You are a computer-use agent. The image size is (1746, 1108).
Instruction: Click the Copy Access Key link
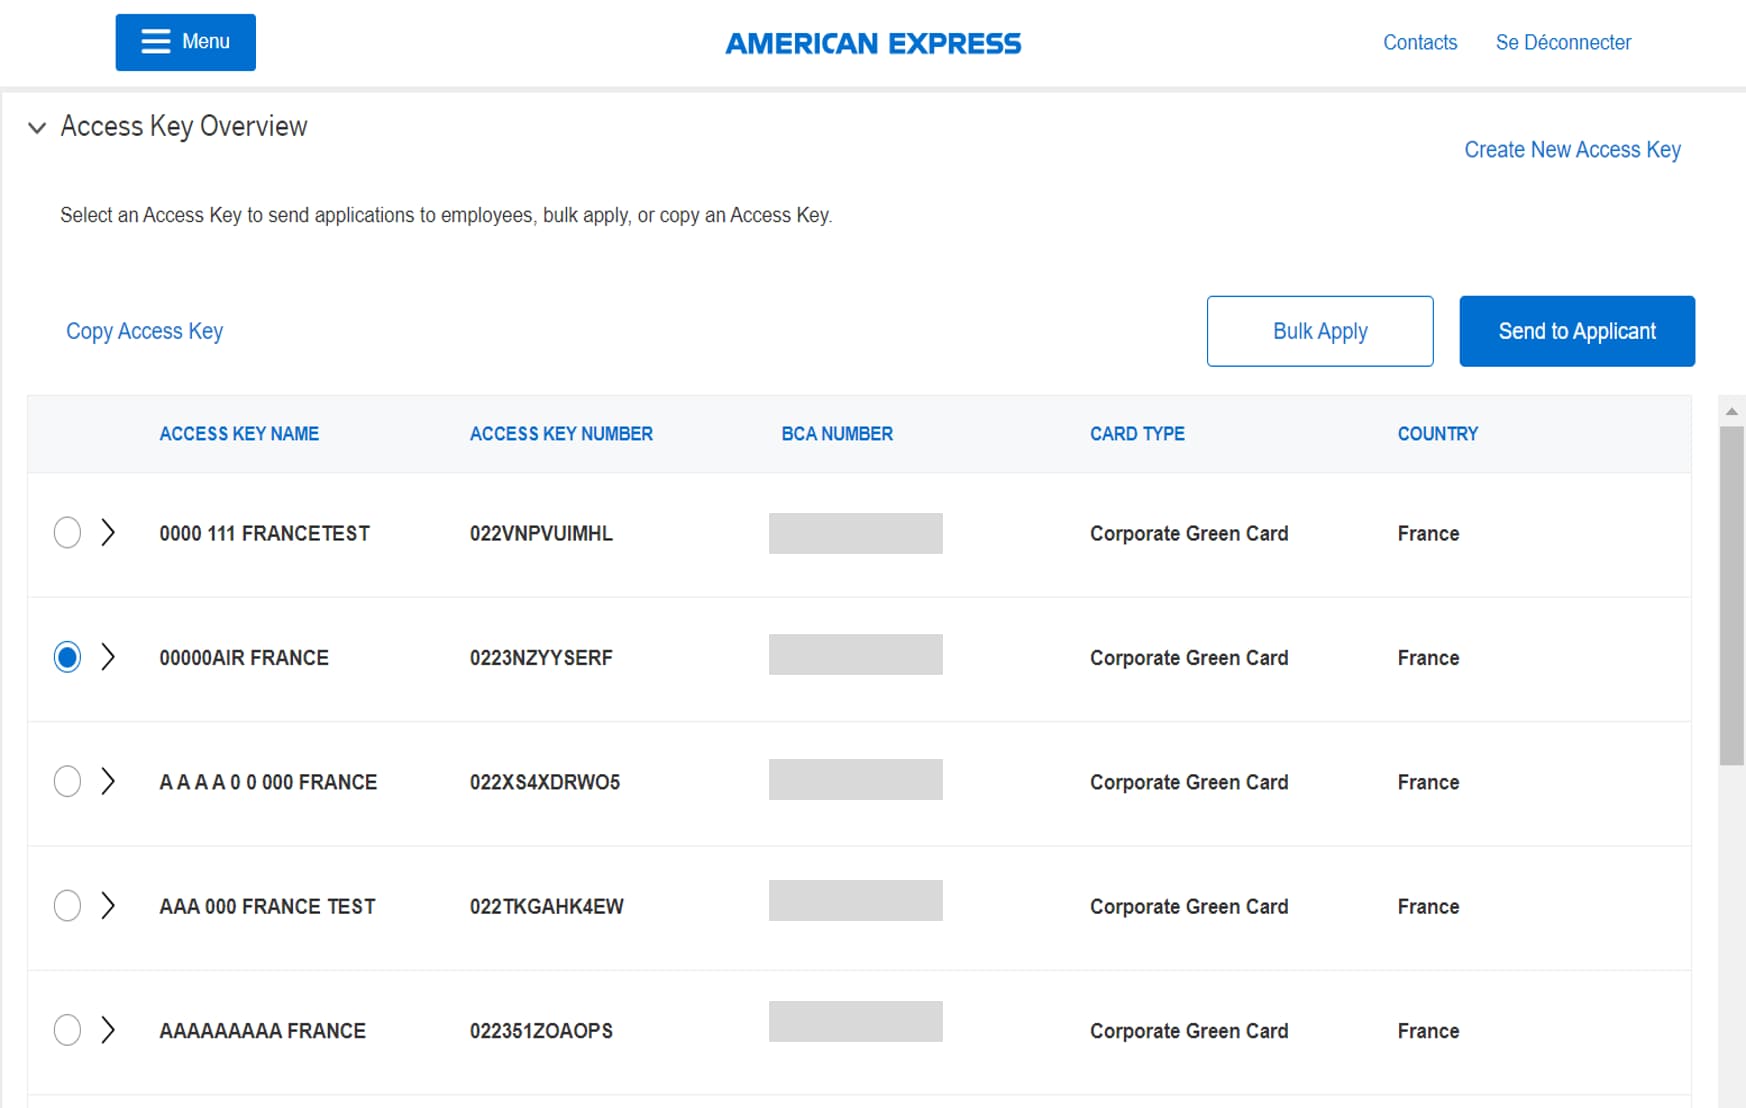[x=144, y=331]
